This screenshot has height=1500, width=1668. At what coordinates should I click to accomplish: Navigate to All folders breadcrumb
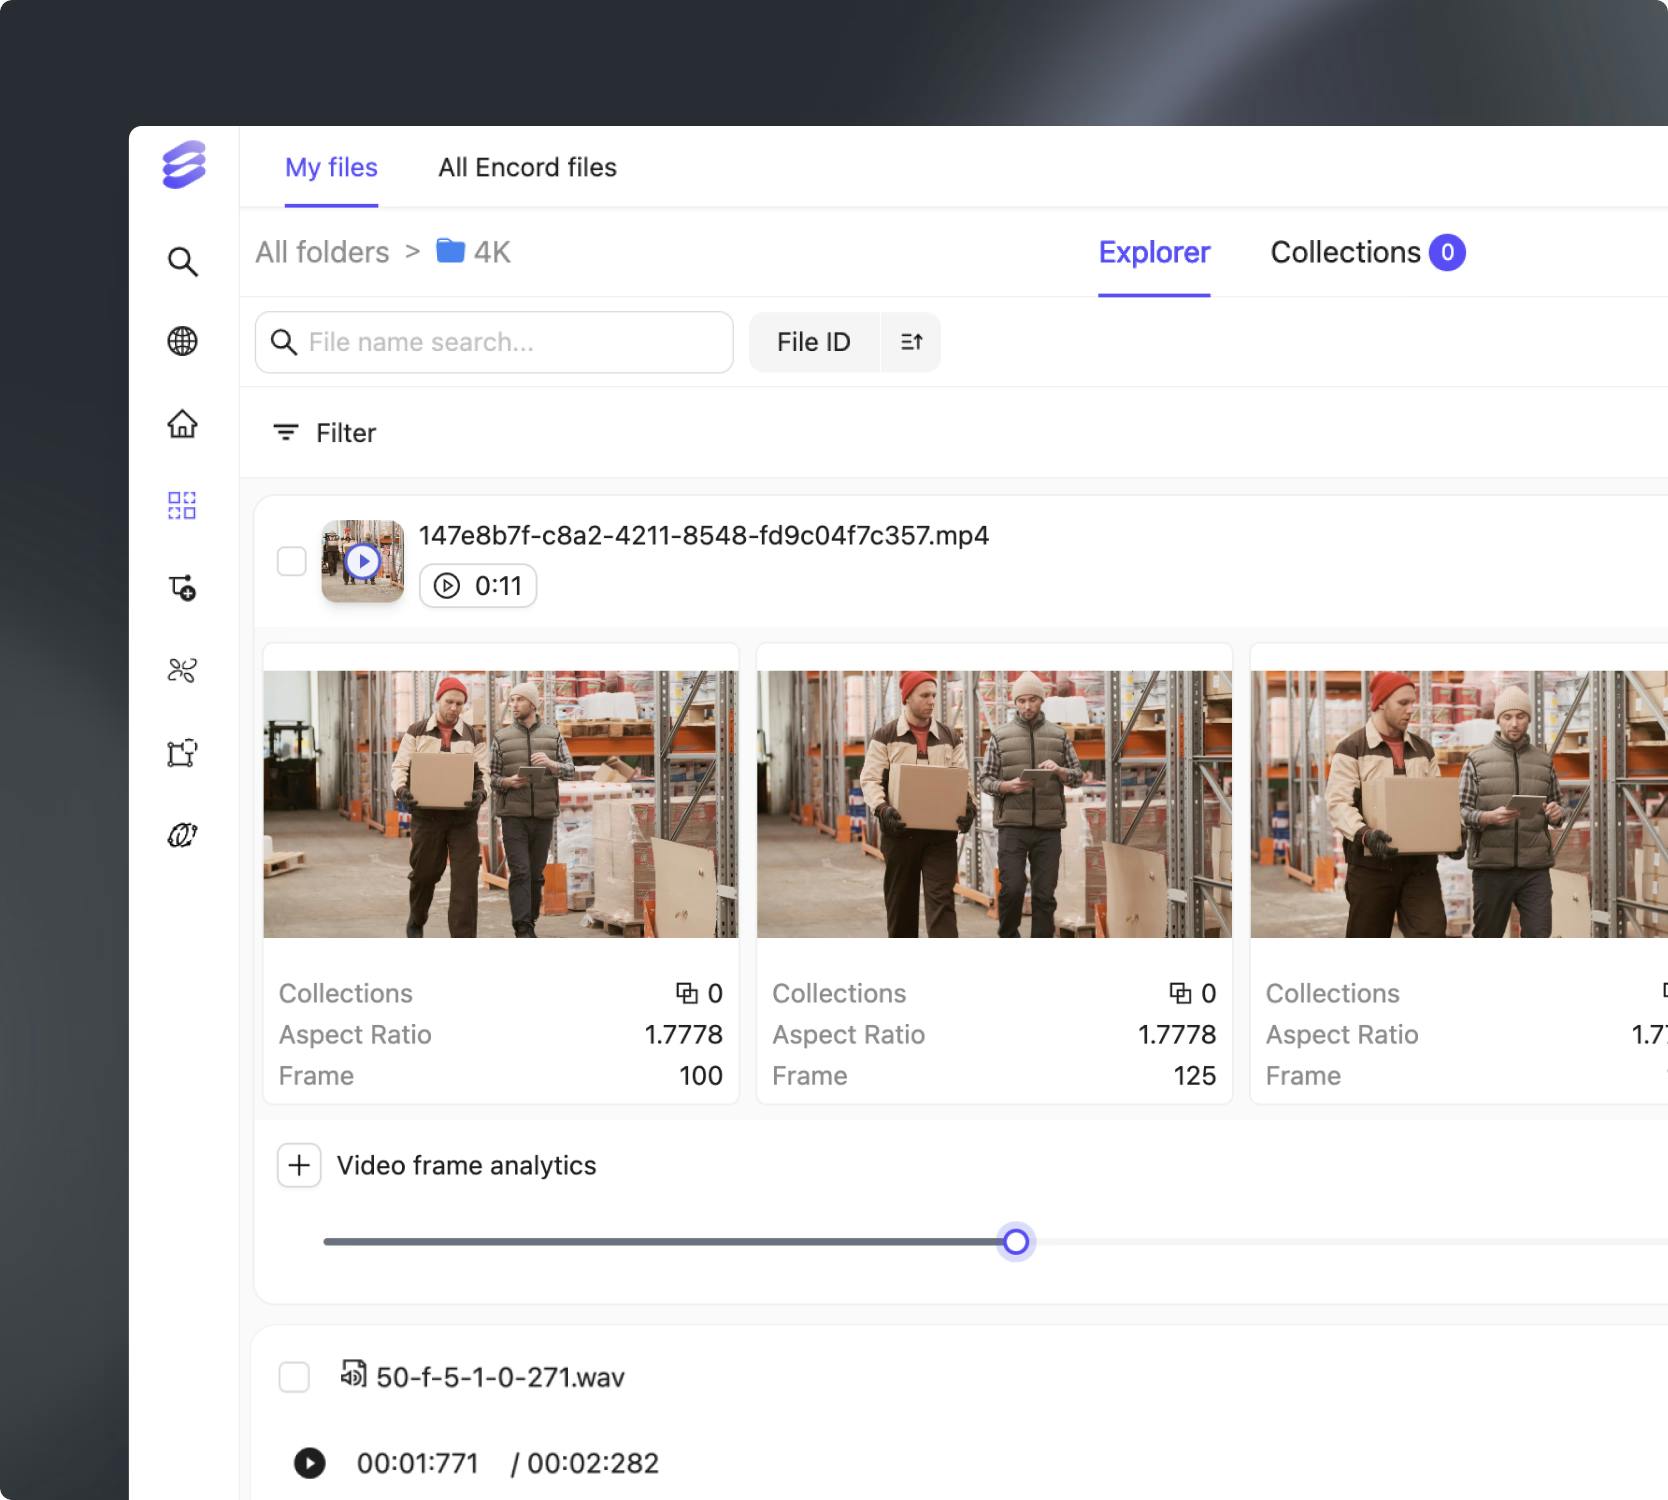click(x=322, y=252)
